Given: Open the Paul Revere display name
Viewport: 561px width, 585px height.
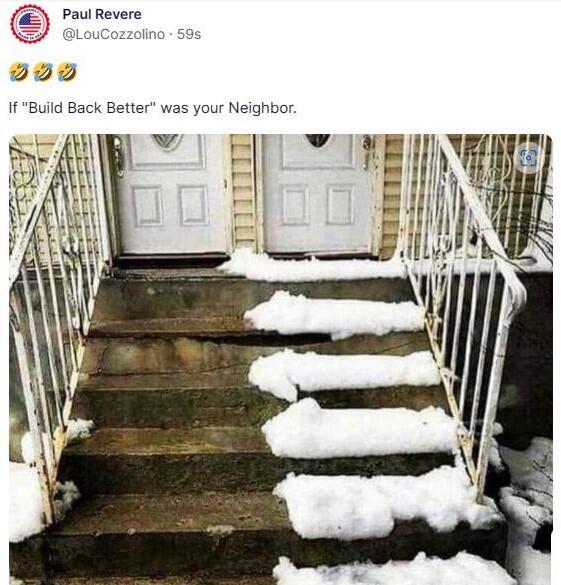Looking at the screenshot, I should 102,14.
